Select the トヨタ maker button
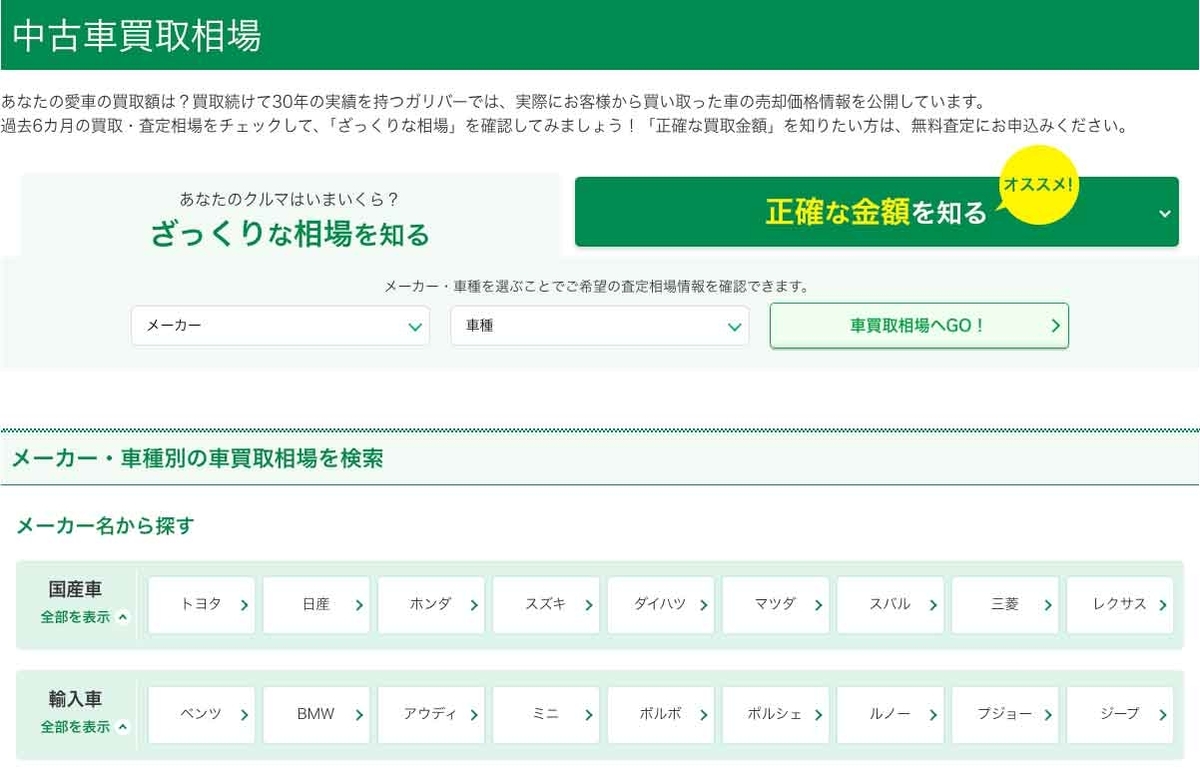This screenshot has width=1200, height=768. click(x=202, y=605)
